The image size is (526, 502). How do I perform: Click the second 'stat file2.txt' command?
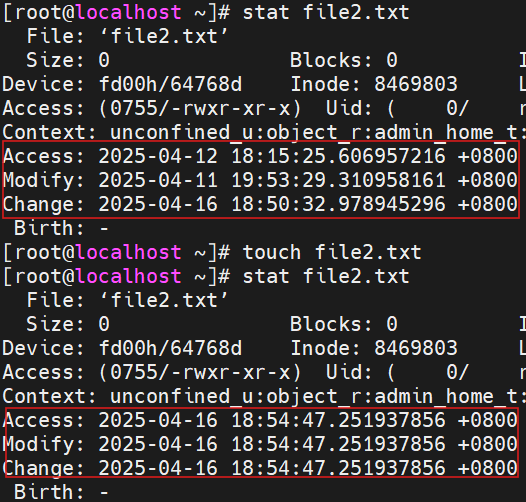pos(326,277)
